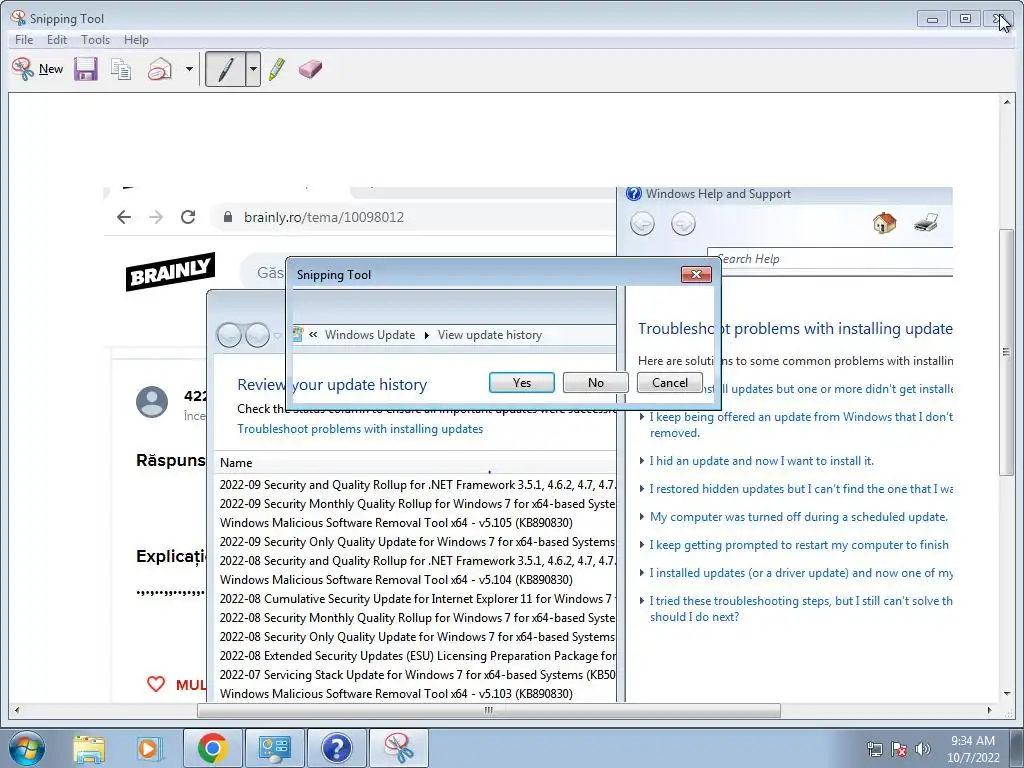Click the horizontal scrollbar thumb

click(488, 710)
